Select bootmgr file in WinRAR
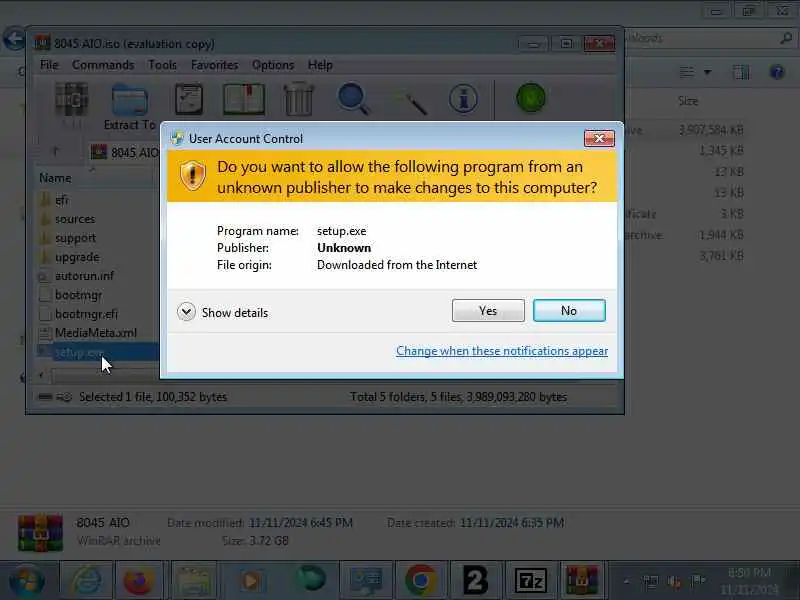This screenshot has width=800, height=600. tap(78, 295)
